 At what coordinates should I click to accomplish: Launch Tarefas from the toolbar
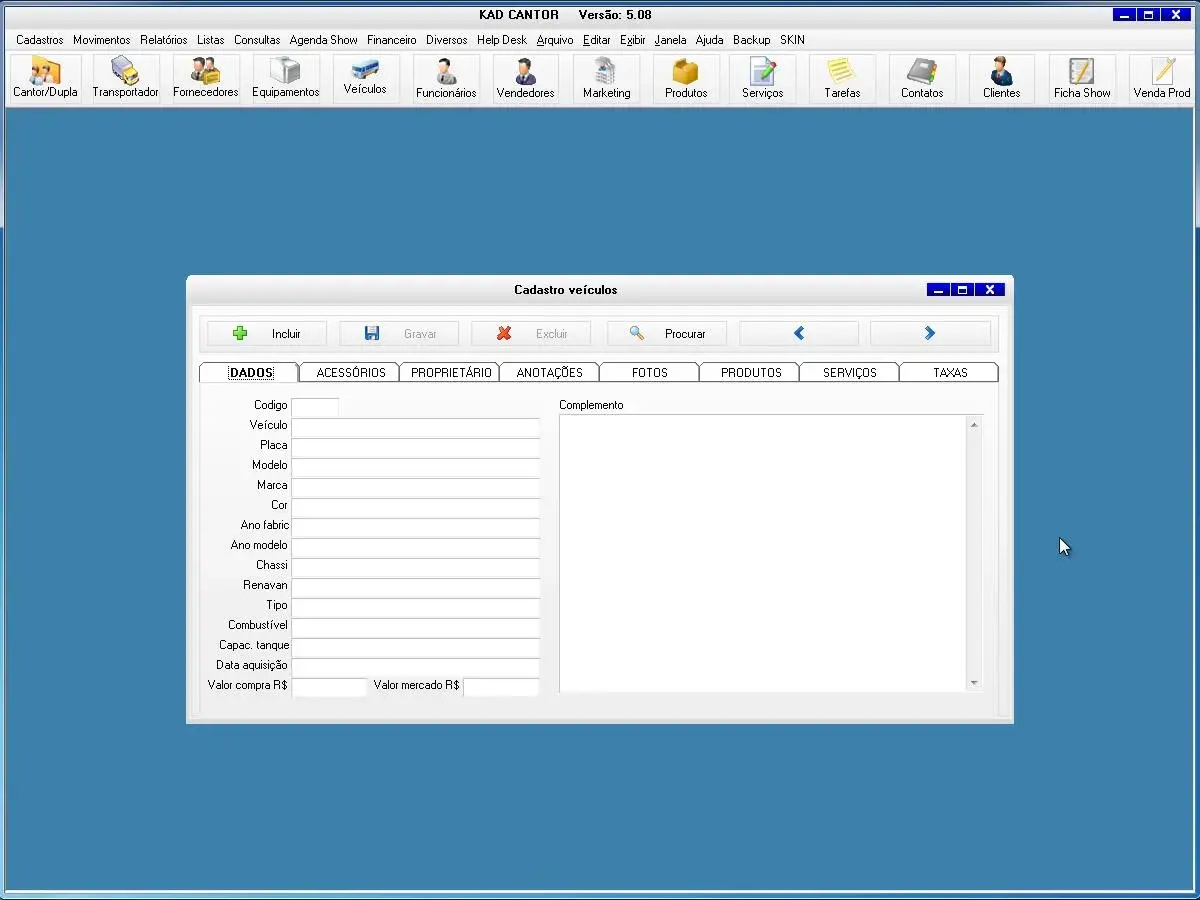(842, 78)
